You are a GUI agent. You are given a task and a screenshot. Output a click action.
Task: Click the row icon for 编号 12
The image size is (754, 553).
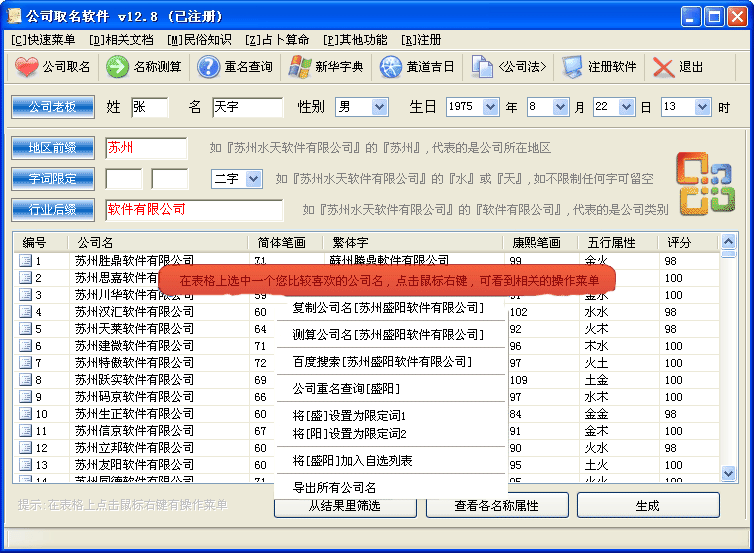[25, 448]
